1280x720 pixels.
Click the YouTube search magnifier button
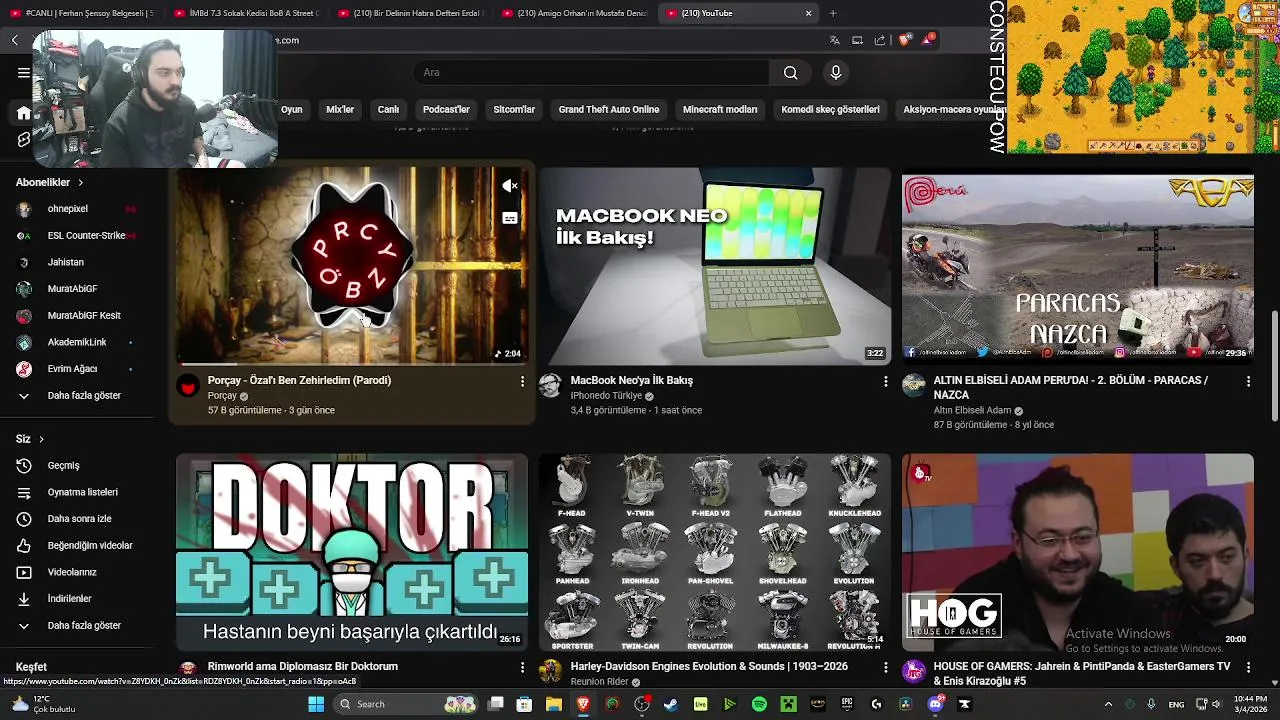(790, 72)
